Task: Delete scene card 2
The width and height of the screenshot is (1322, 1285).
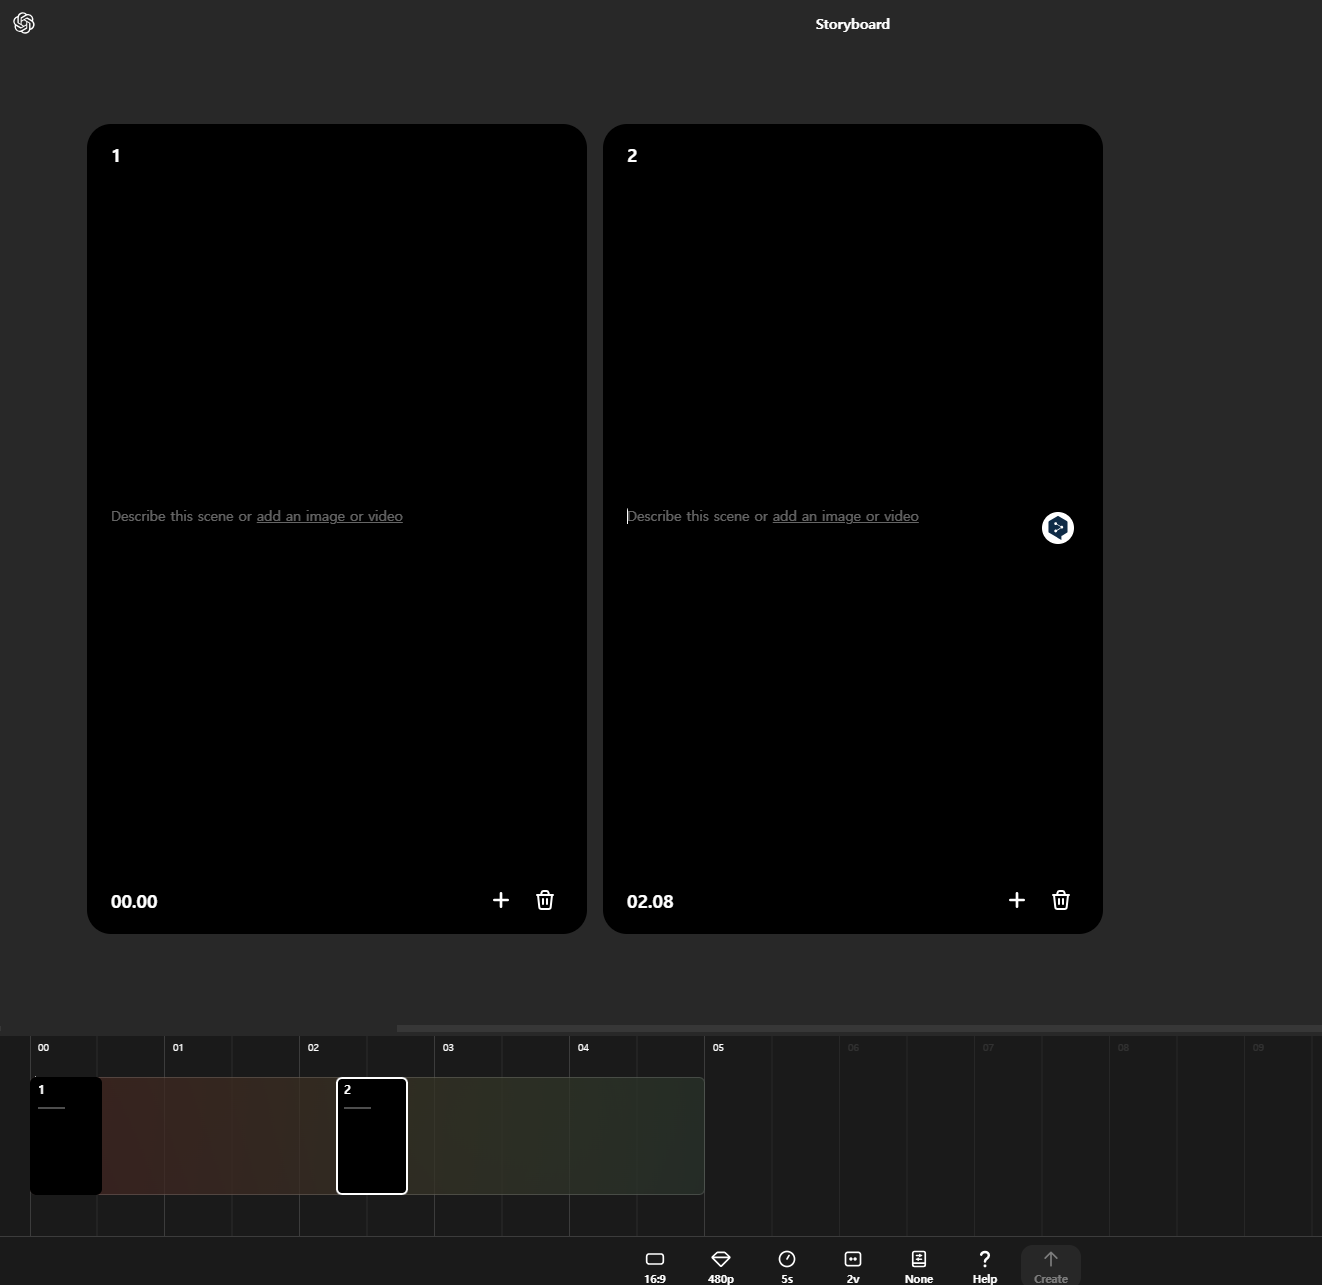Action: pos(1061,900)
